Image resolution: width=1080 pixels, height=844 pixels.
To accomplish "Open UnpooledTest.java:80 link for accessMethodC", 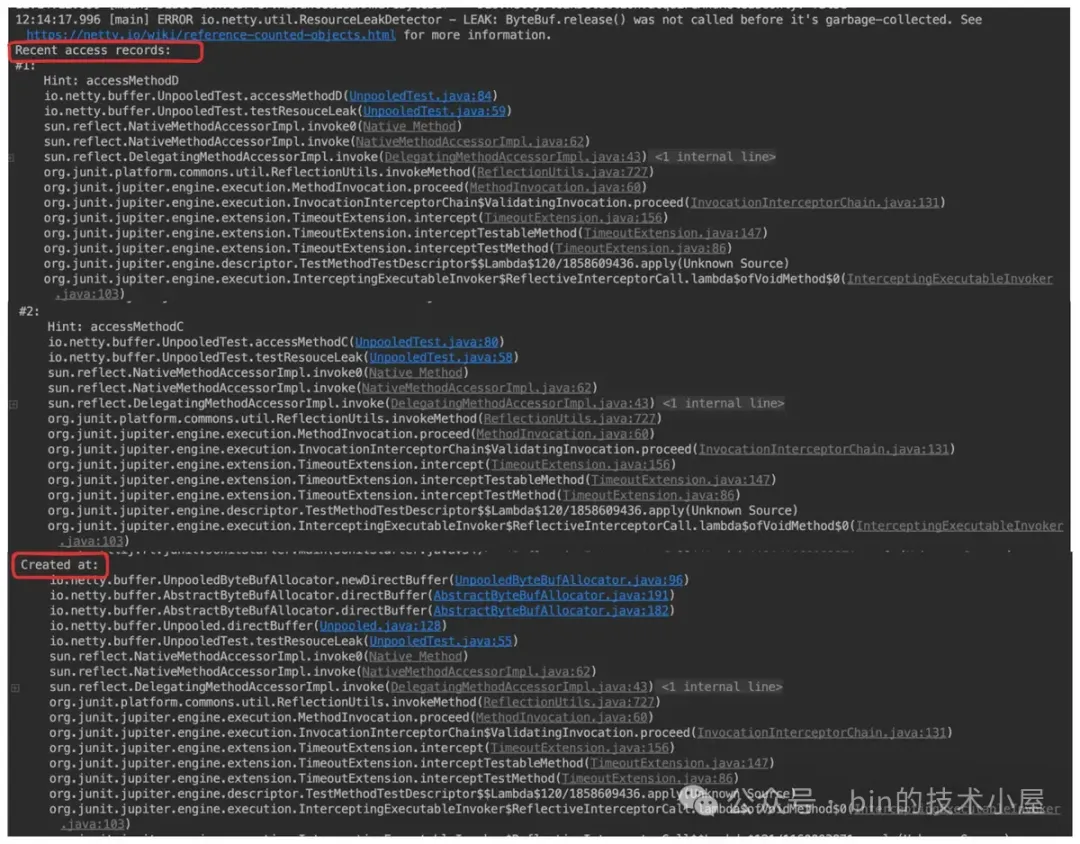I will click(x=426, y=342).
